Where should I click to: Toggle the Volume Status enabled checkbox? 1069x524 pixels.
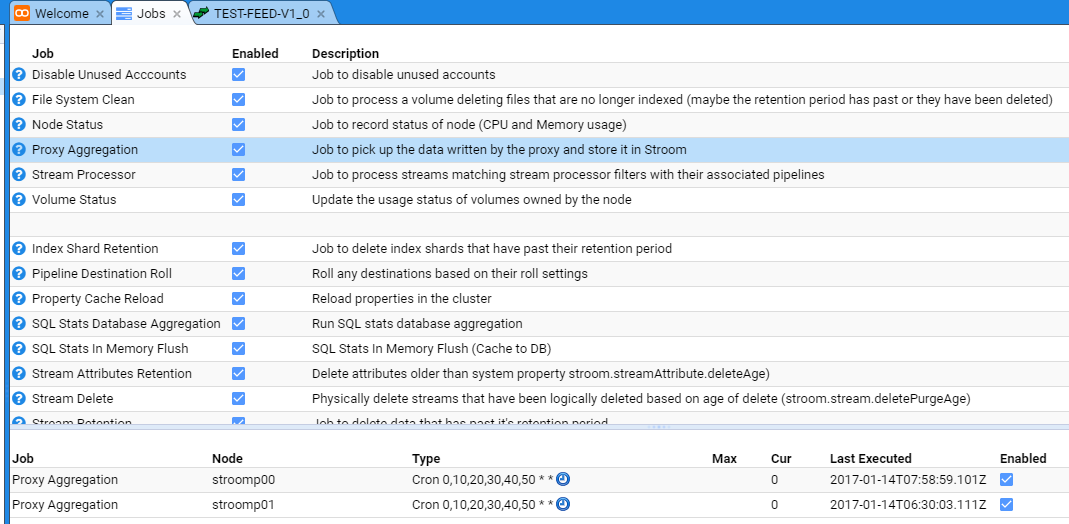click(x=238, y=200)
